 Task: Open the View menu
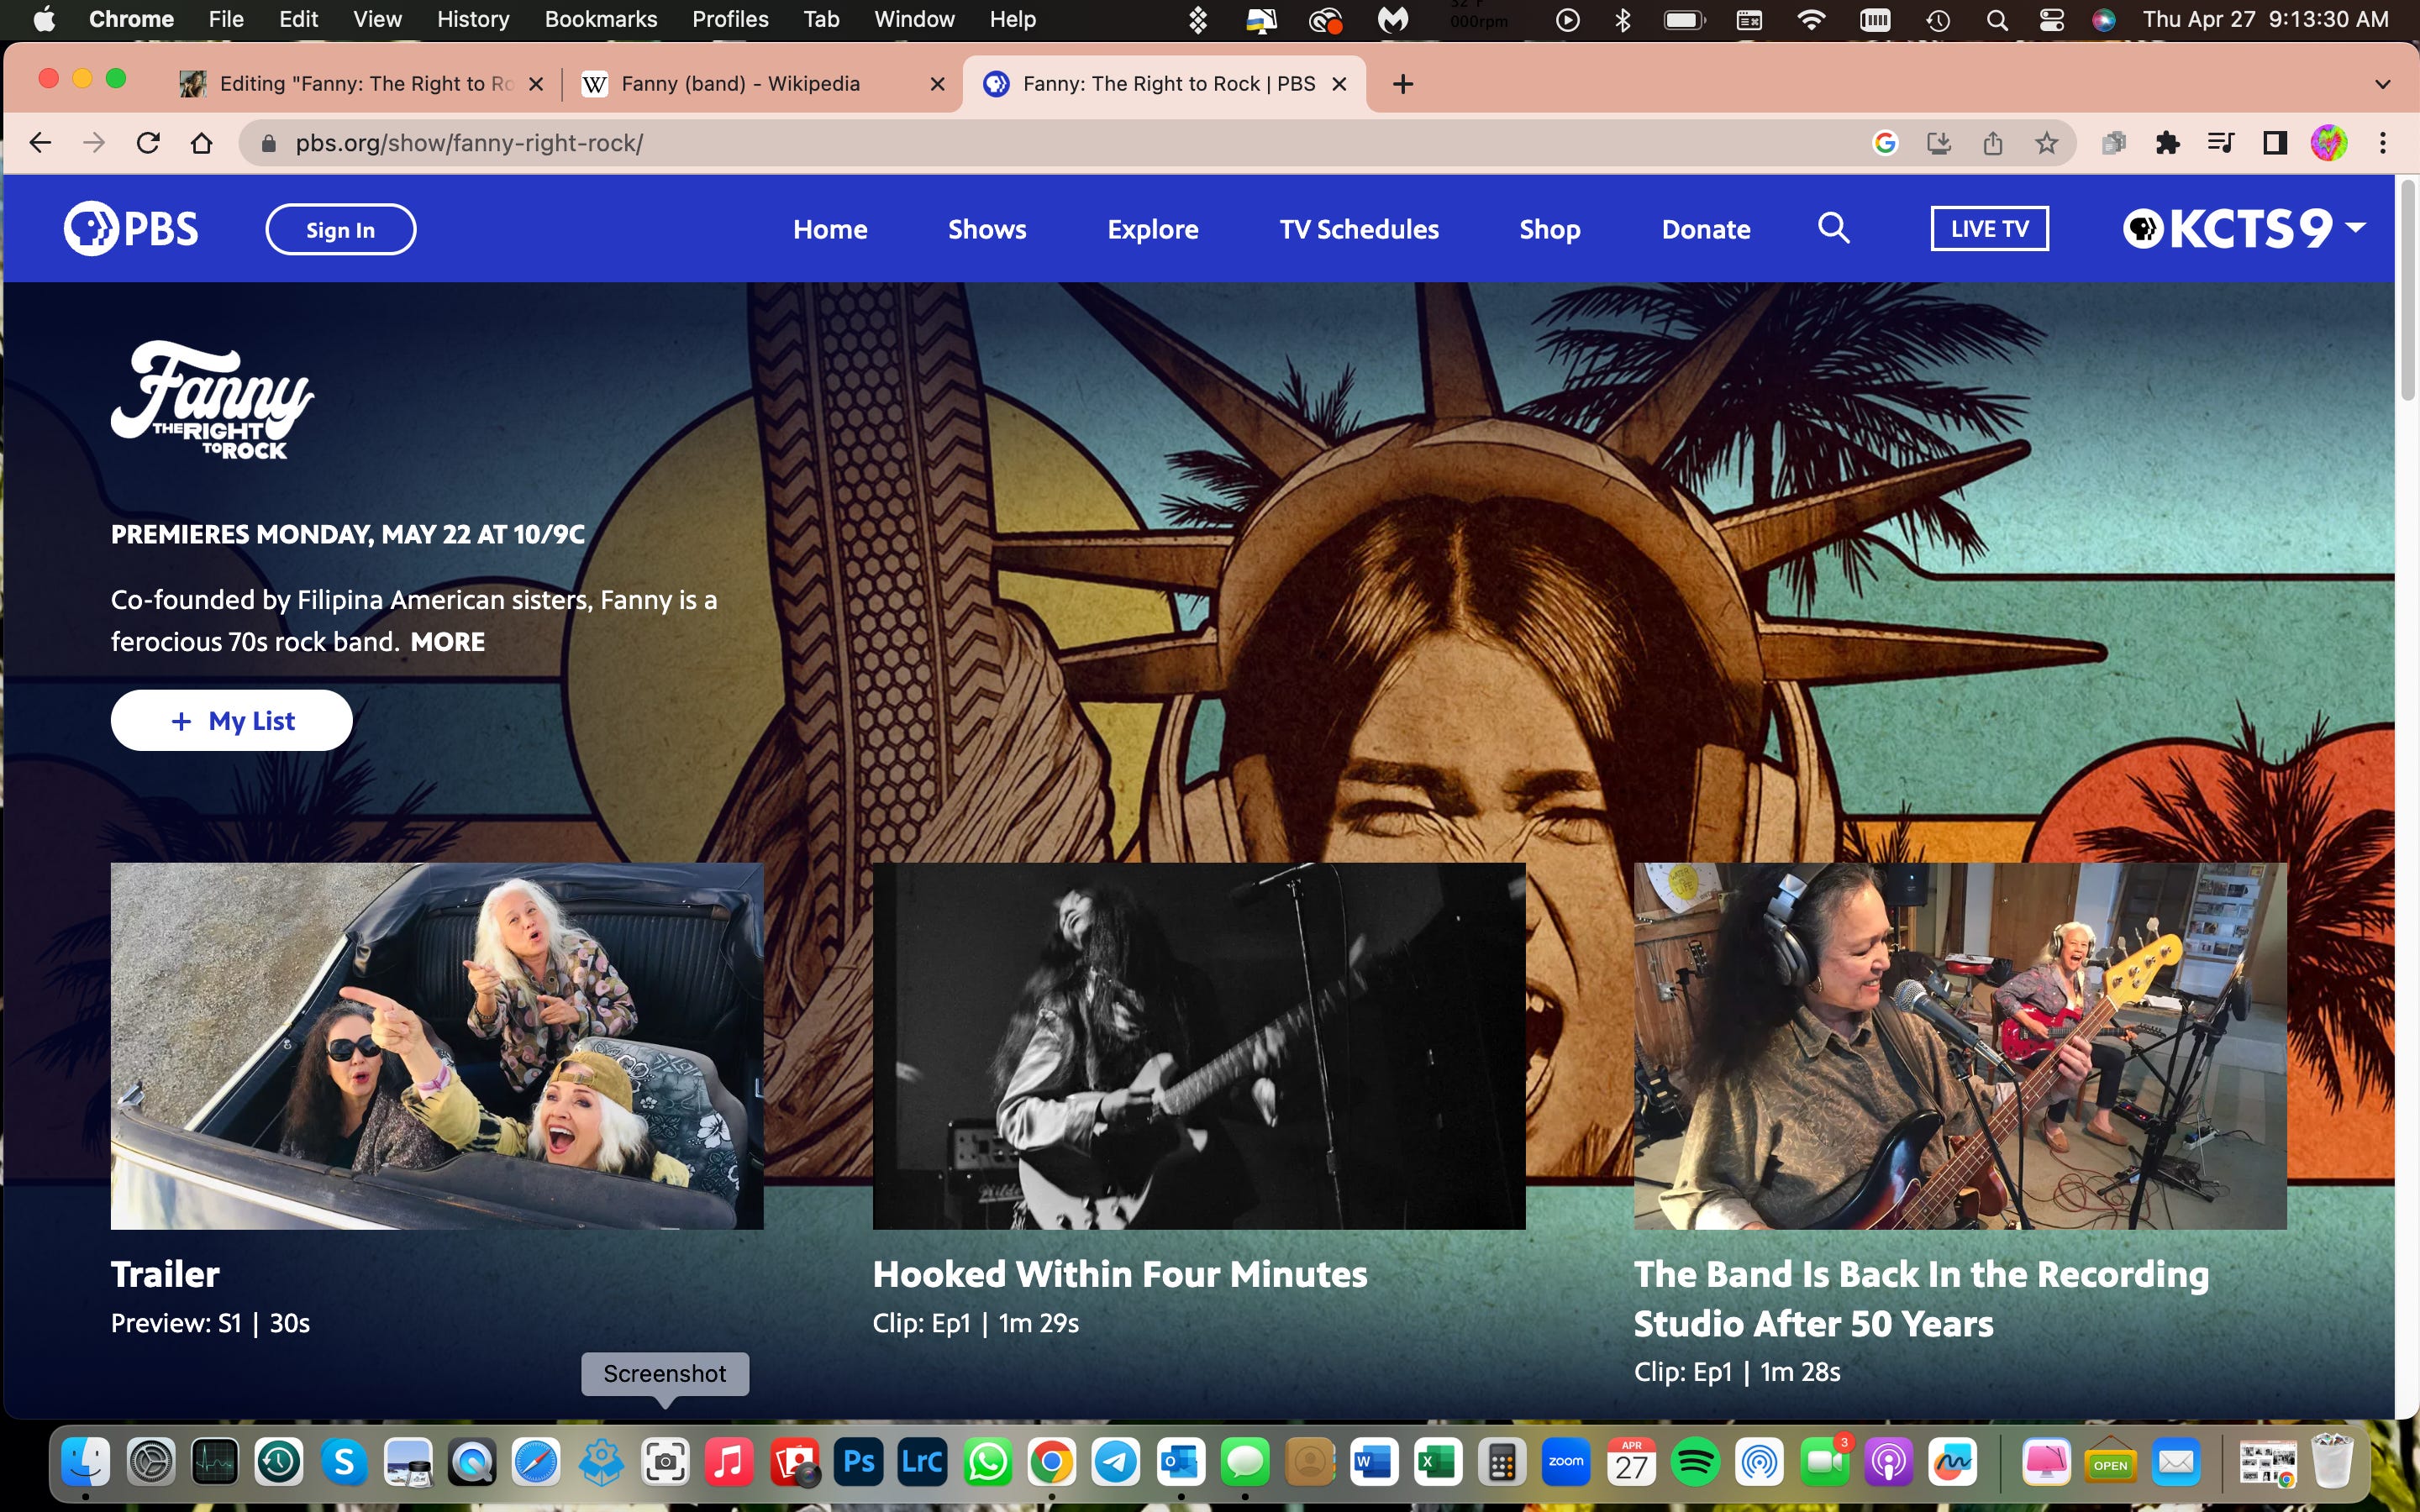(x=377, y=19)
